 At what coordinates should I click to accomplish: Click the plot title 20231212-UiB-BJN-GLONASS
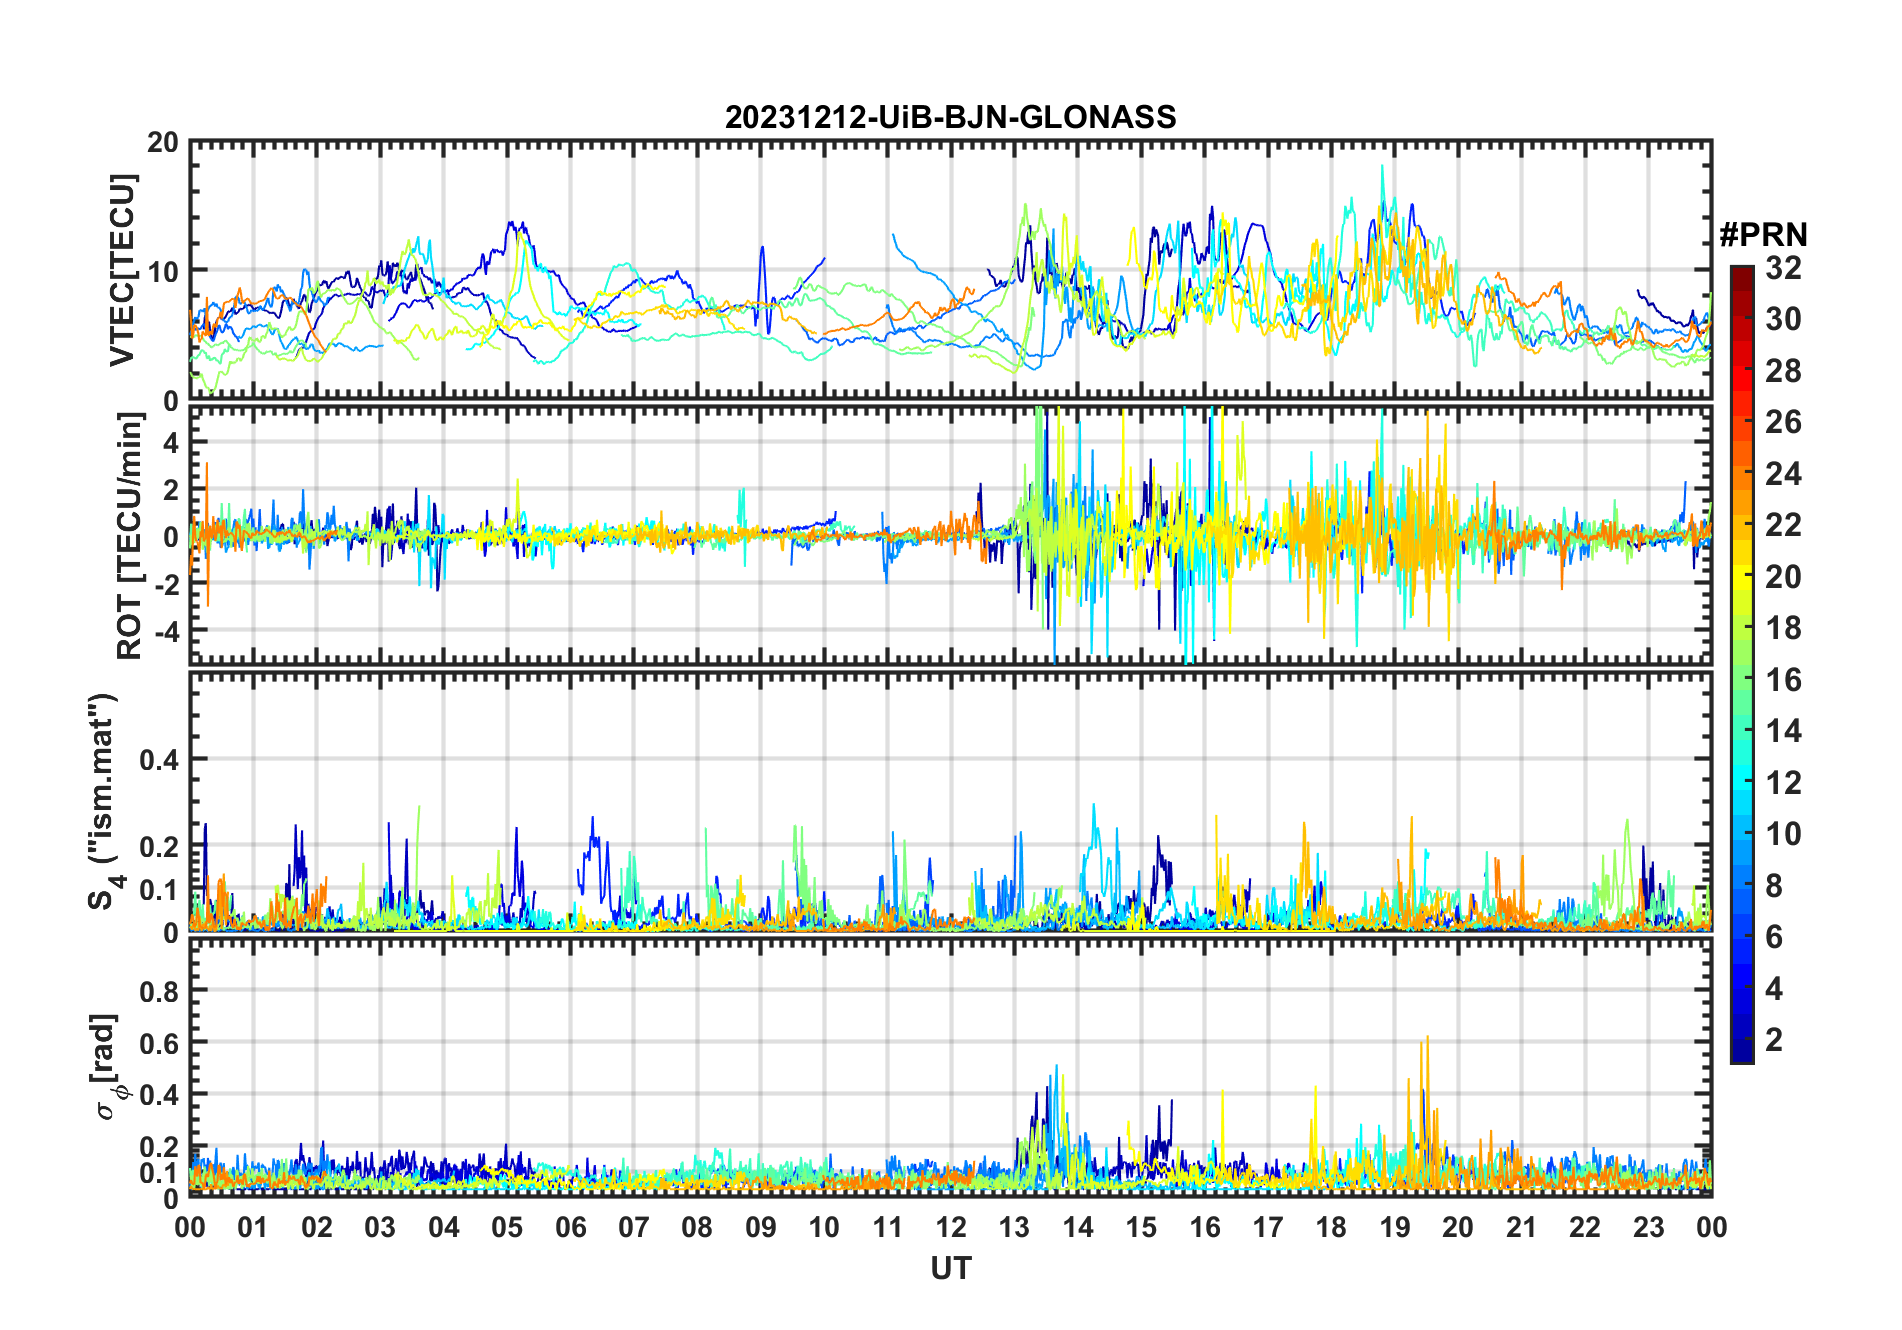tap(950, 117)
